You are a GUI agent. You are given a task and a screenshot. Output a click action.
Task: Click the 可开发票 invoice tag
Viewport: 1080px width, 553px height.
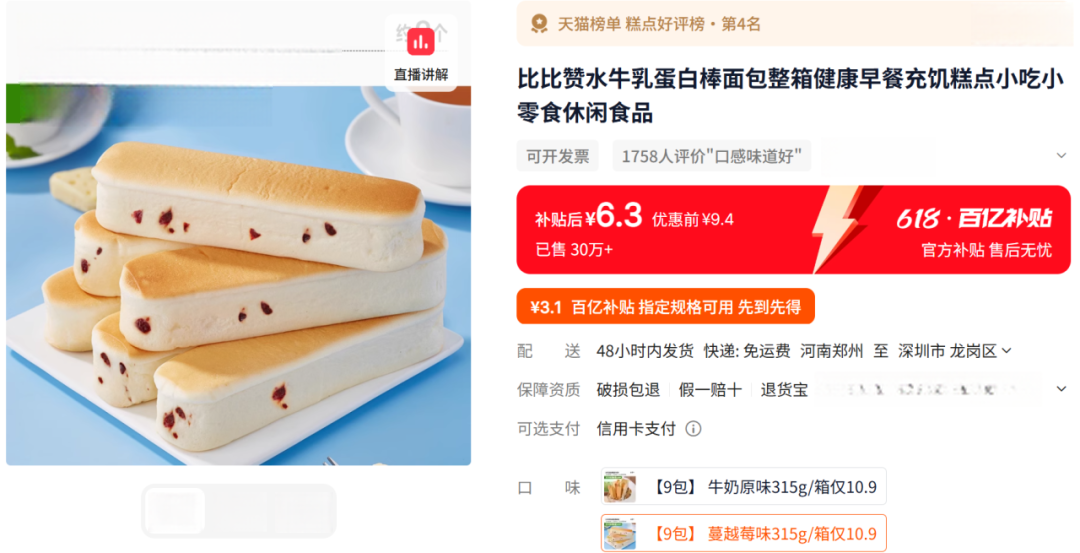point(558,156)
